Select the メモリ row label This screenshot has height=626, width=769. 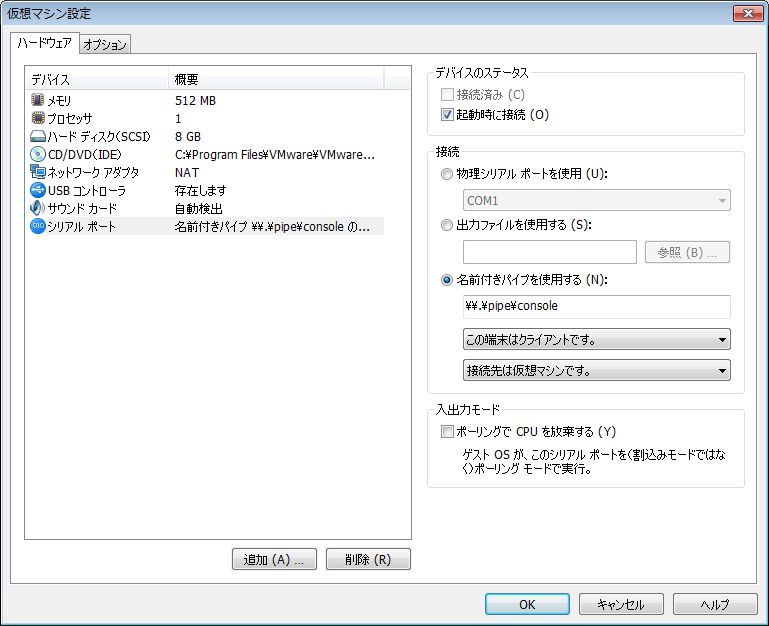(x=59, y=101)
